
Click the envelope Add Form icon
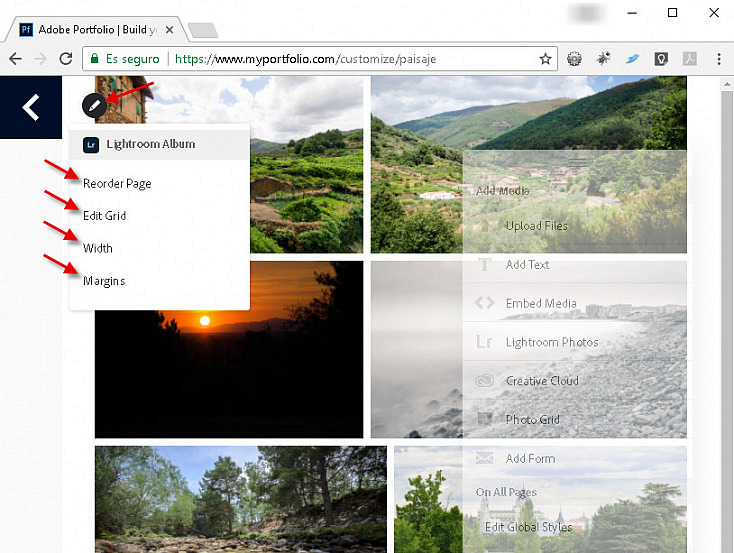tap(484, 457)
